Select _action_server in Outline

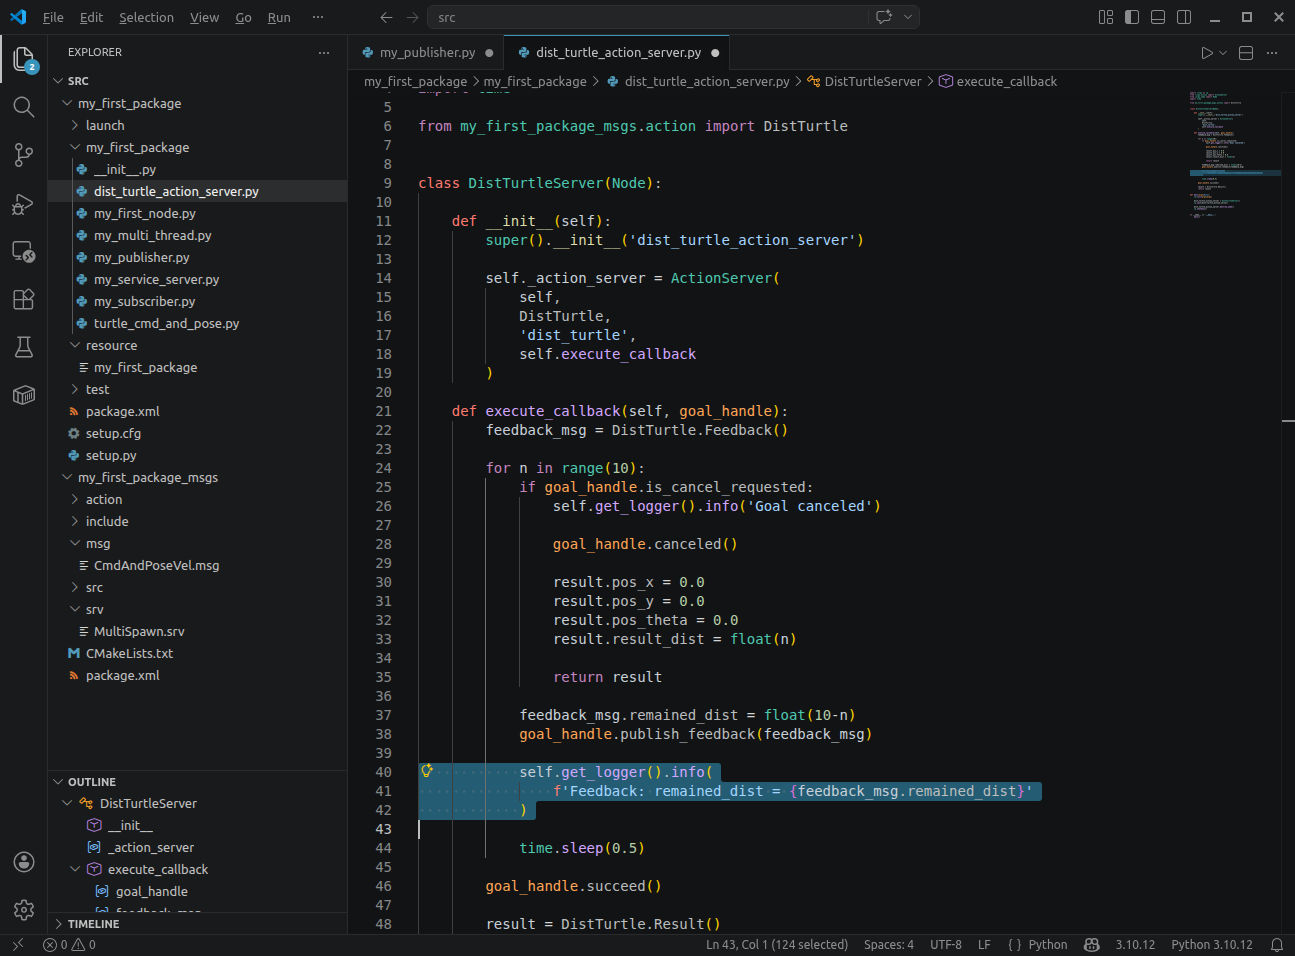pos(198,847)
